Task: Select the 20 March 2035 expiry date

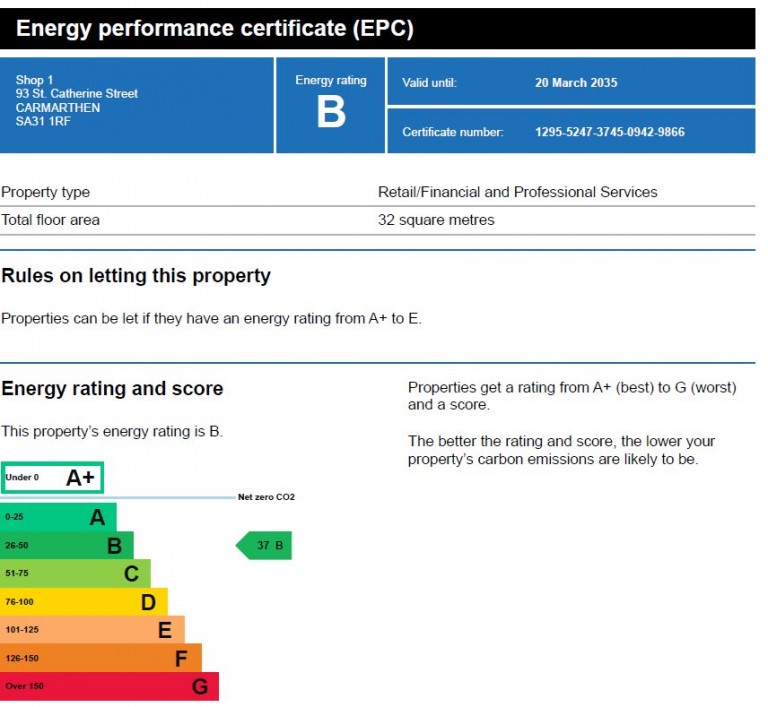Action: tap(576, 83)
